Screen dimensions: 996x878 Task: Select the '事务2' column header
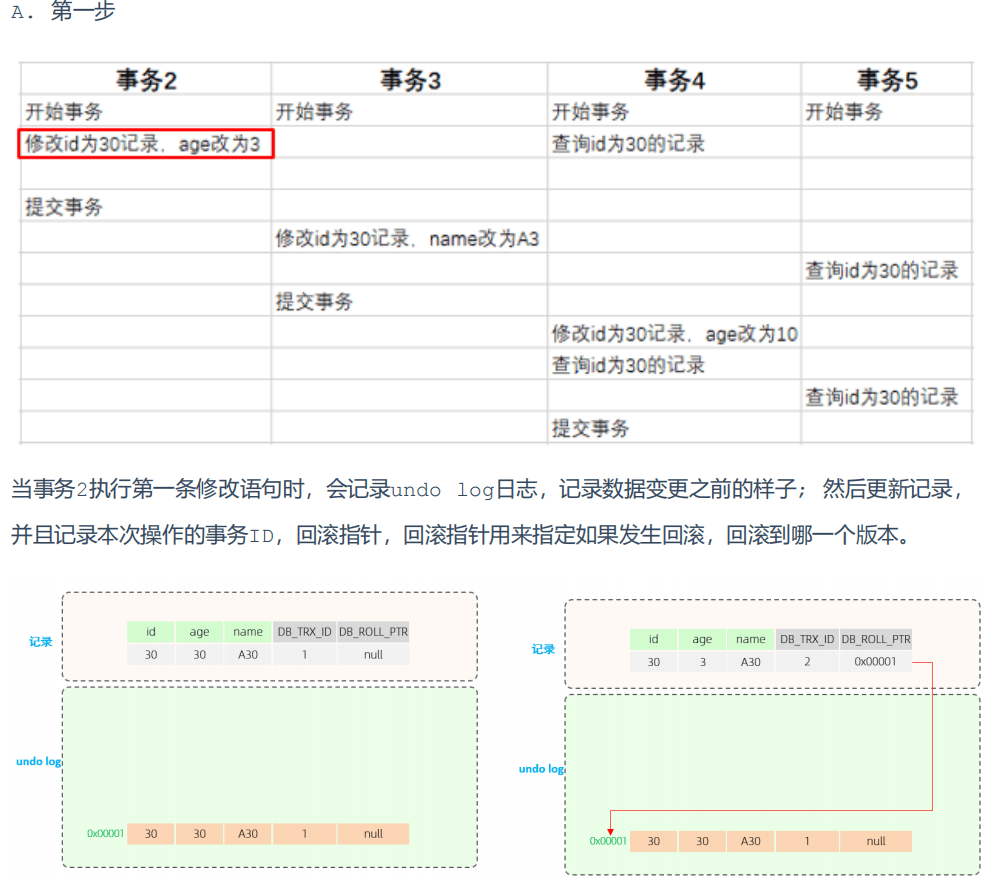[x=146, y=80]
